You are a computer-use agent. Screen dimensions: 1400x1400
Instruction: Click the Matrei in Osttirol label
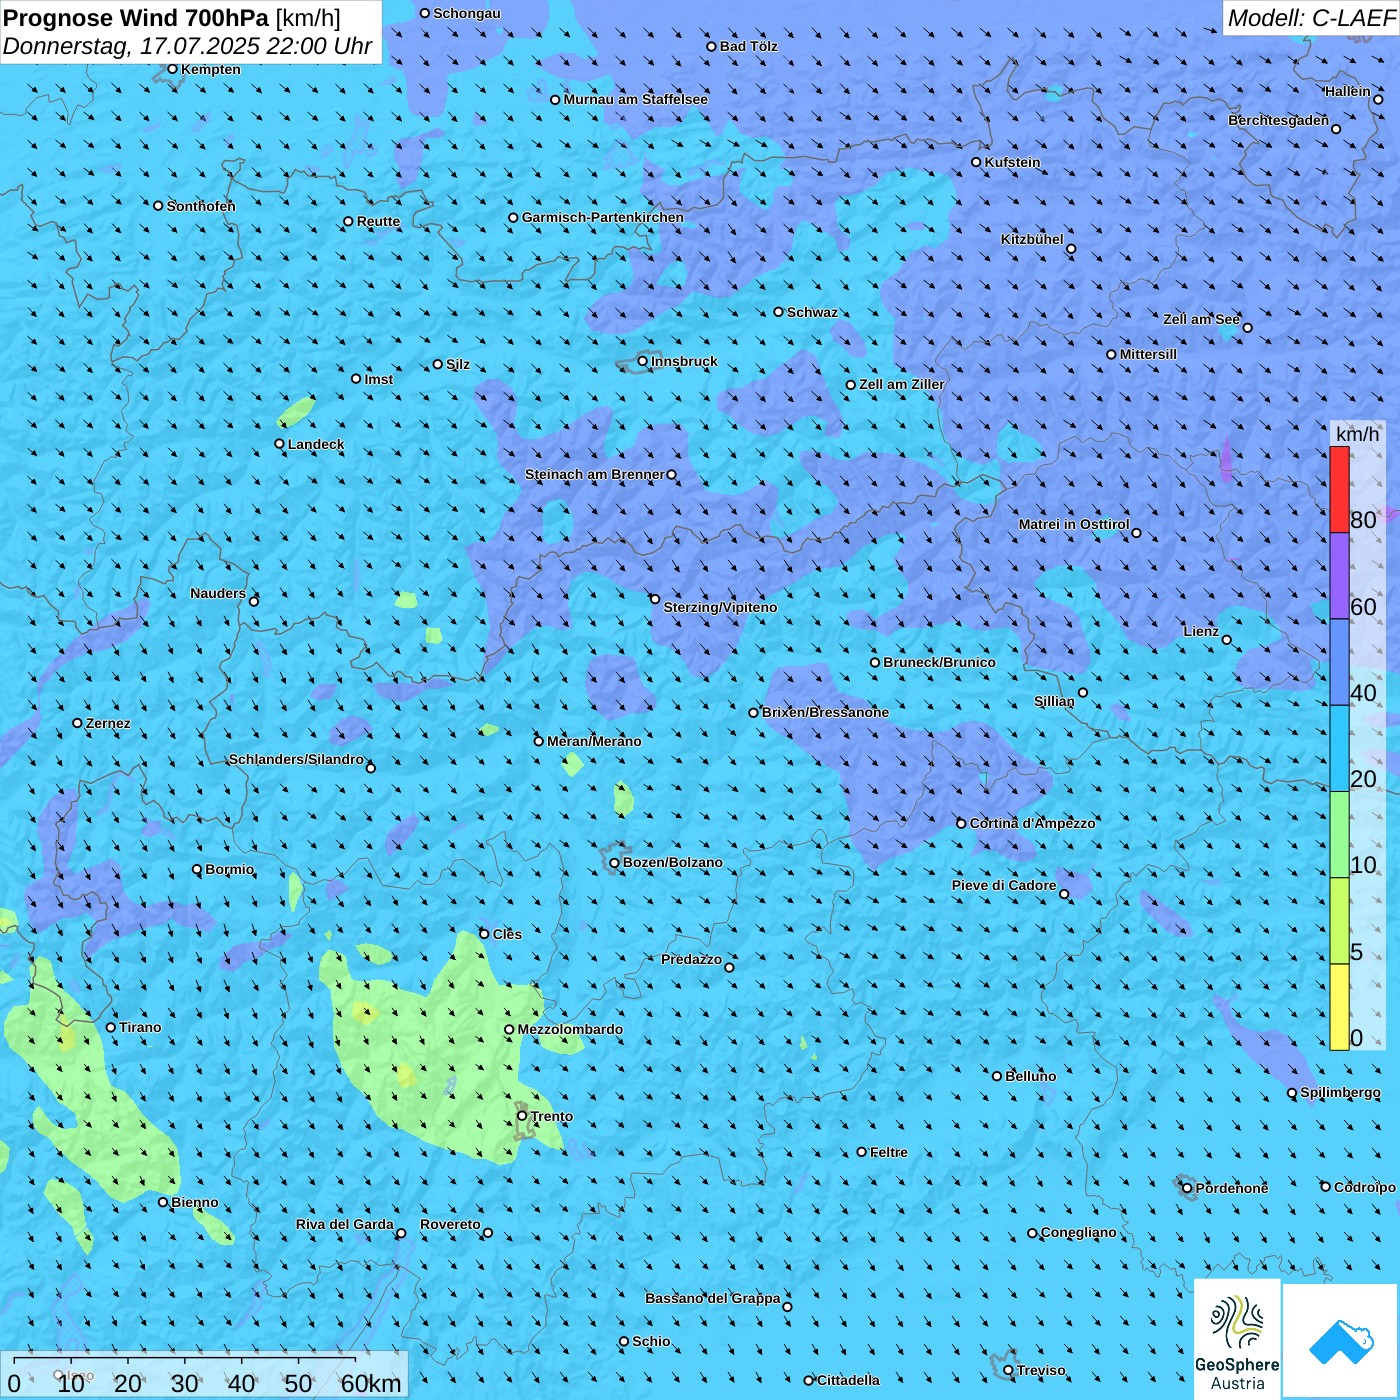tap(1074, 524)
